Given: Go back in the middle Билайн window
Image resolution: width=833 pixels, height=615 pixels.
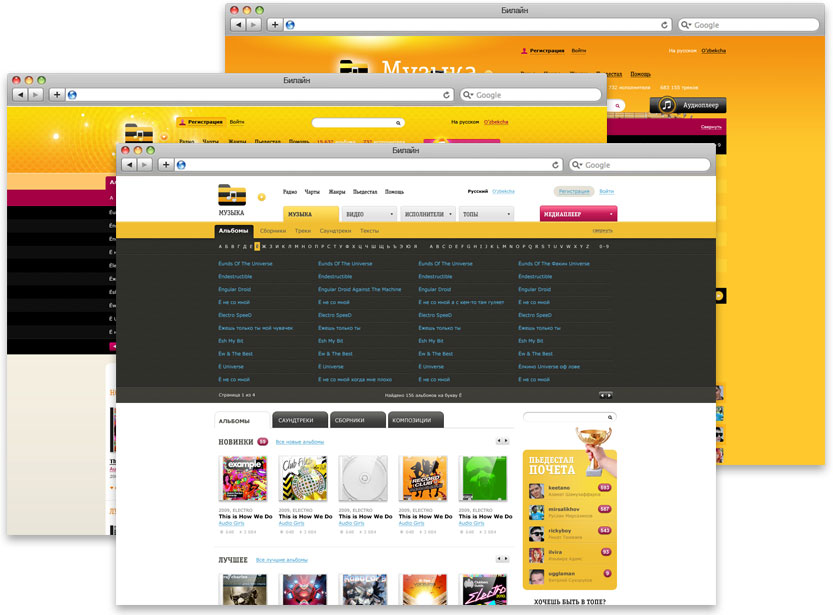Looking at the screenshot, I should [20, 95].
